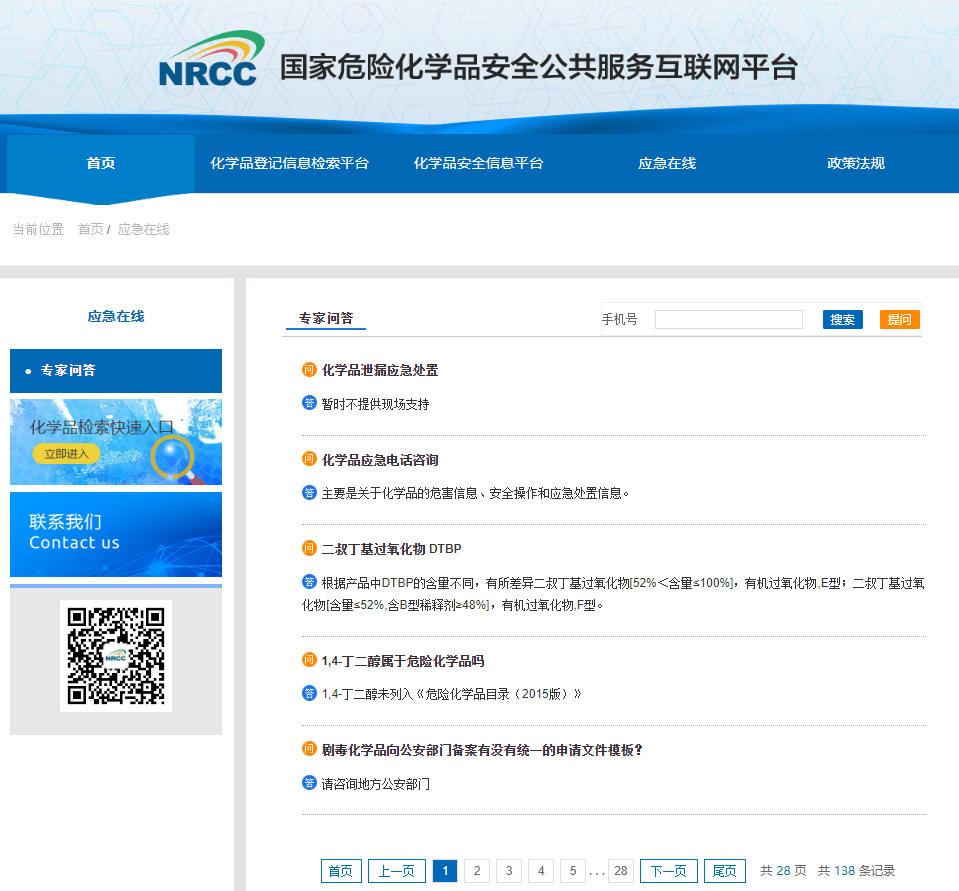Screen dimensions: 959x891
Task: Select 政策法规 in the top navigation
Action: point(856,164)
